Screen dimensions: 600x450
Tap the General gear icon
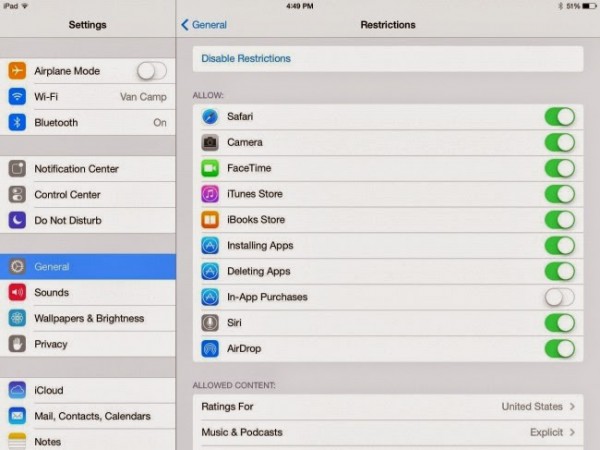tap(17, 267)
